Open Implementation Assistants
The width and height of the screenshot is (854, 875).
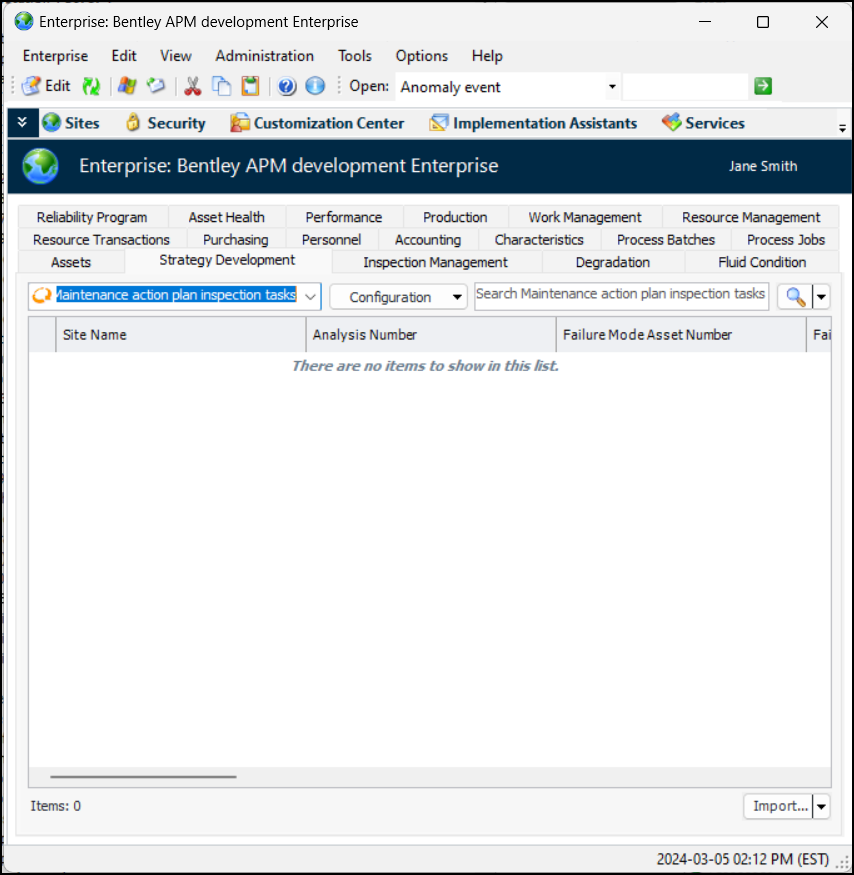[533, 123]
